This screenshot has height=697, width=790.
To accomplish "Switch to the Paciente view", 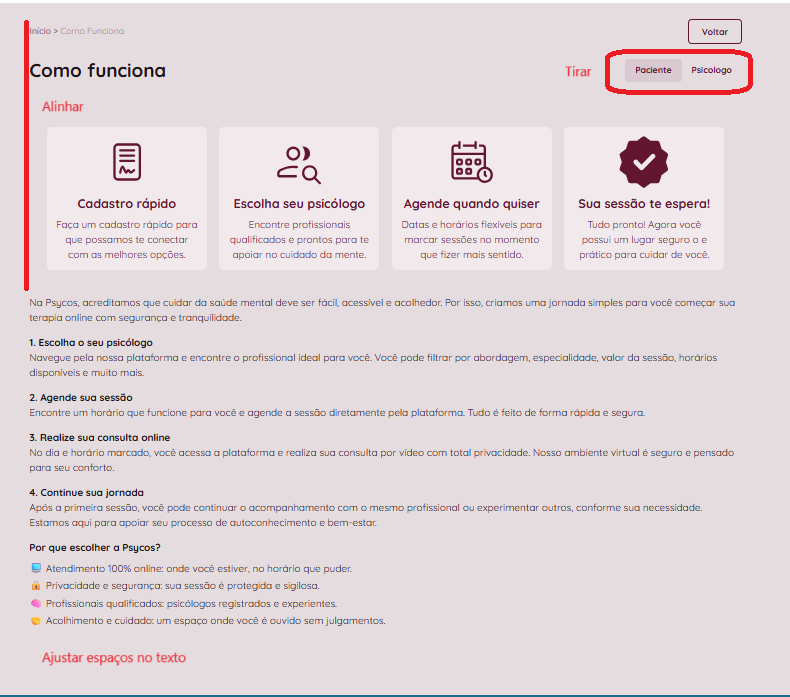I will [x=653, y=70].
